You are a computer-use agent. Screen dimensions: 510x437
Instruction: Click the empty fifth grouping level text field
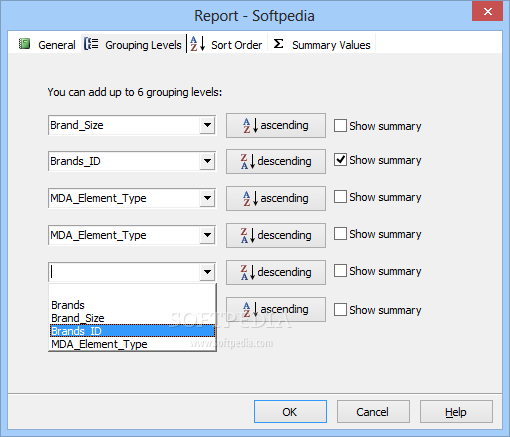124,272
